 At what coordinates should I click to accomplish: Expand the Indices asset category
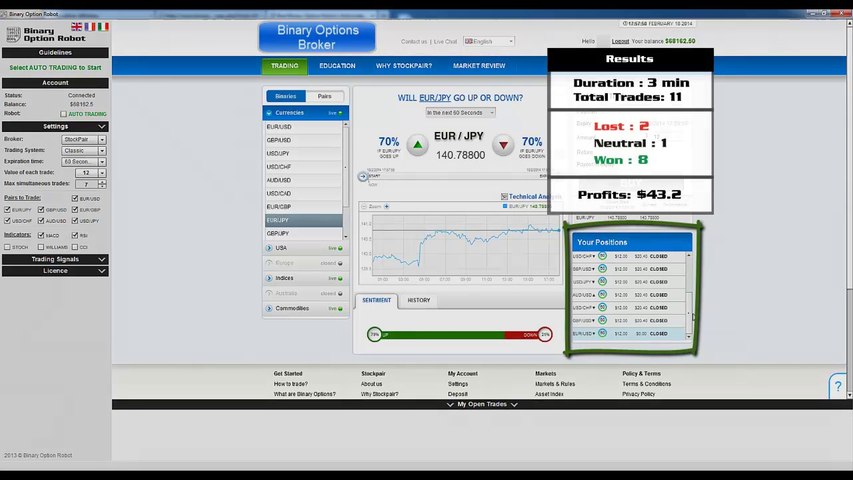(305, 278)
